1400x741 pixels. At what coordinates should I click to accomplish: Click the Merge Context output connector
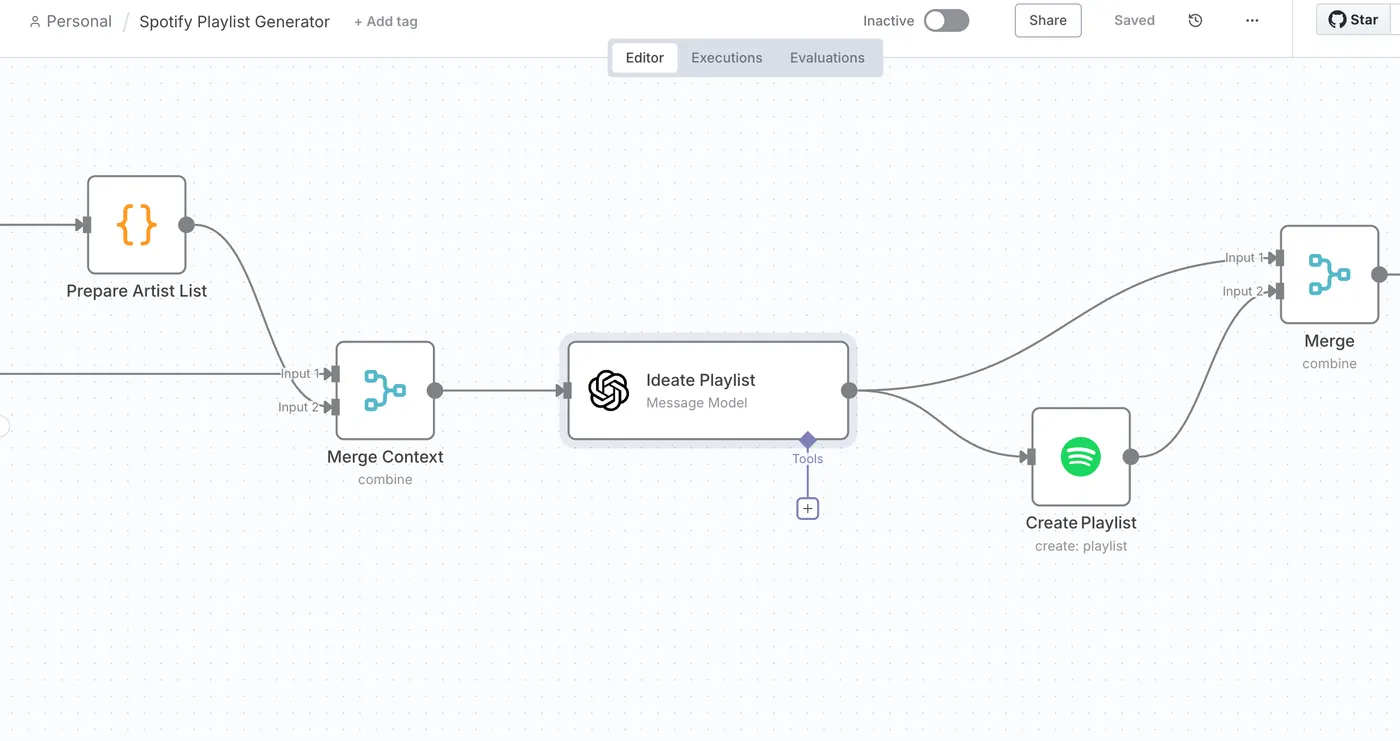[435, 390]
